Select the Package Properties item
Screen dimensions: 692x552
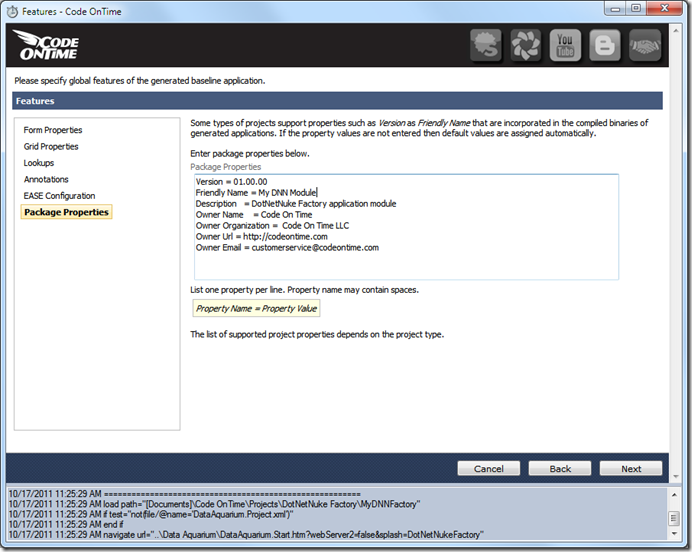(66, 212)
